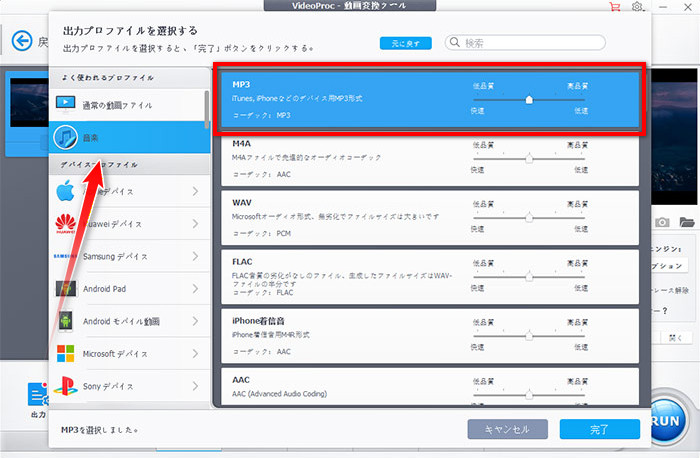700x458 pixels.
Task: Open the settings gear in title bar
Action: click(637, 7)
